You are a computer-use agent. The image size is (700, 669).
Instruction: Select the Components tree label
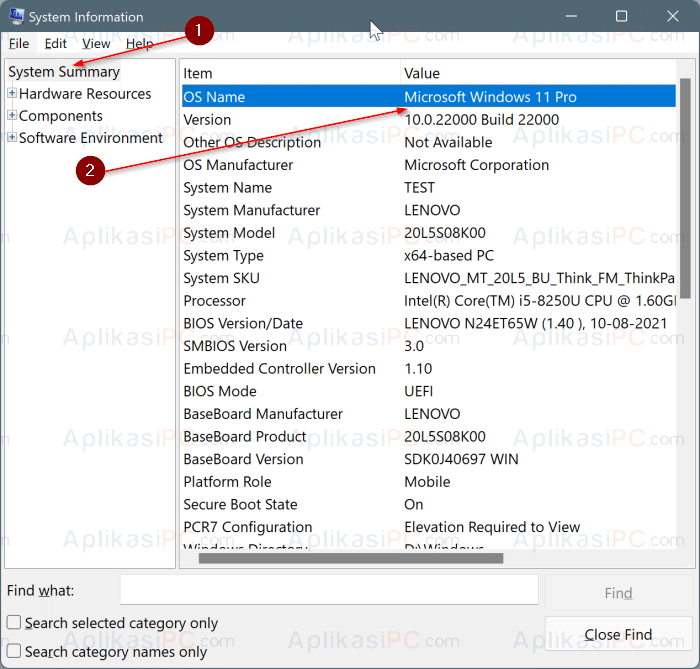pyautogui.click(x=61, y=116)
